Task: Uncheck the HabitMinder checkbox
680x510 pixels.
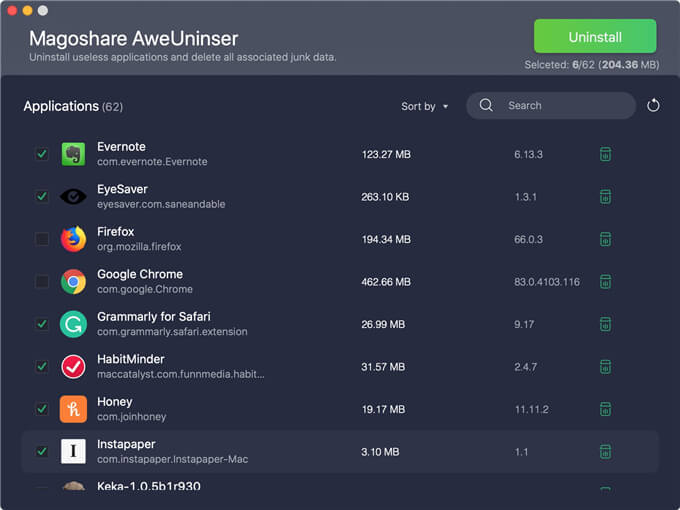Action: [42, 366]
